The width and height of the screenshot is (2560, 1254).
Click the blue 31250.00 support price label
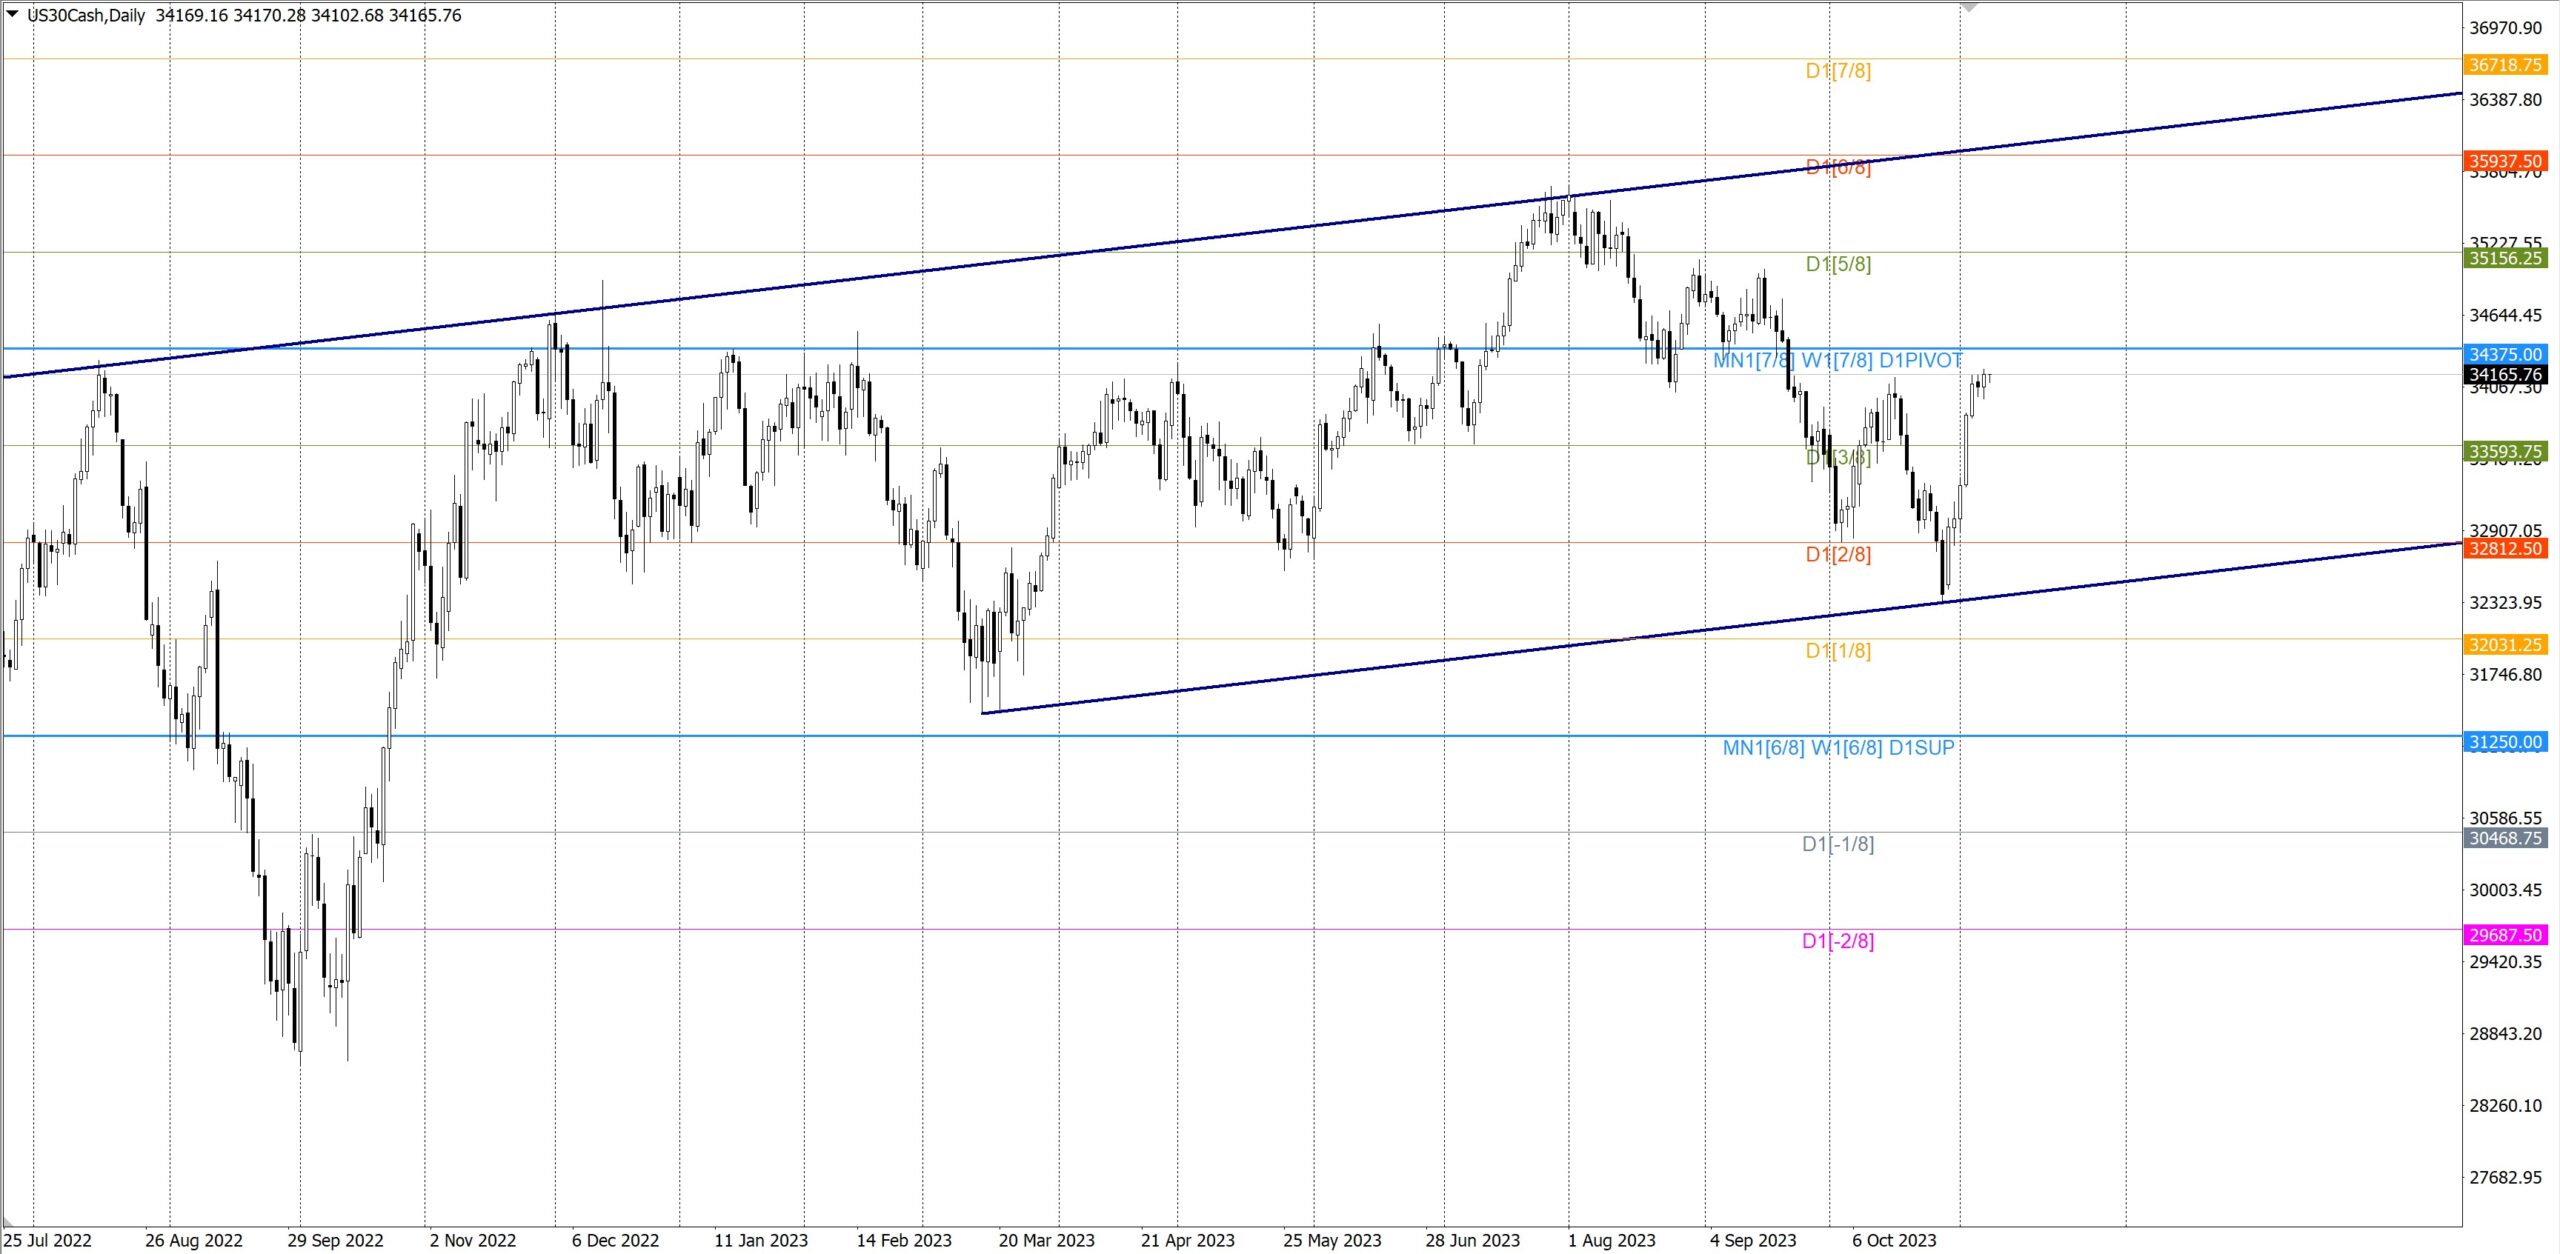(x=2504, y=742)
